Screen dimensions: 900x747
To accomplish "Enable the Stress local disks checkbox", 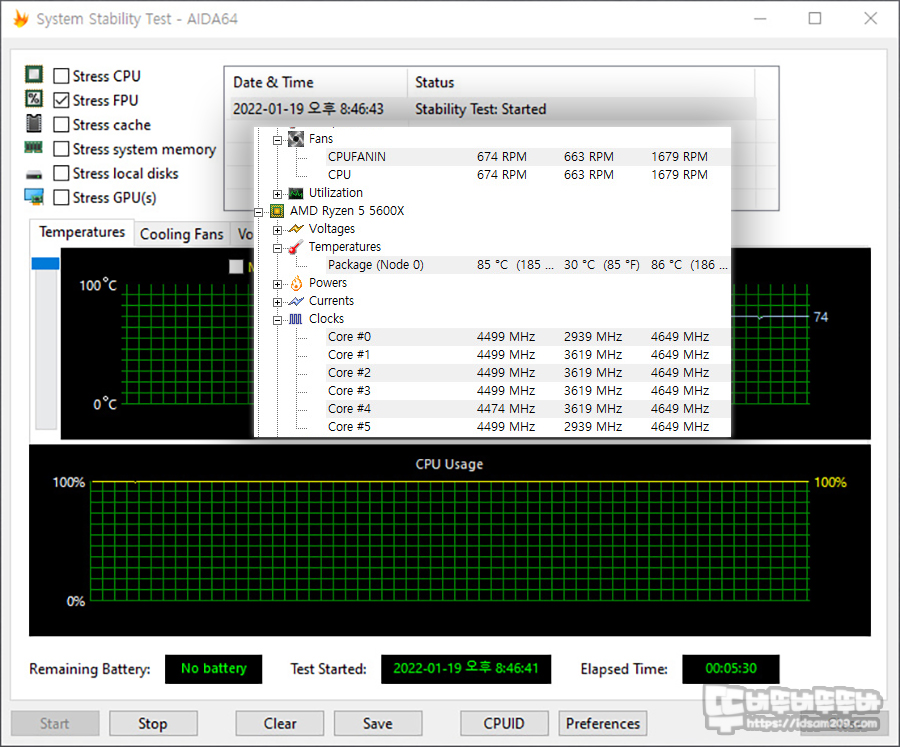I will click(x=61, y=173).
